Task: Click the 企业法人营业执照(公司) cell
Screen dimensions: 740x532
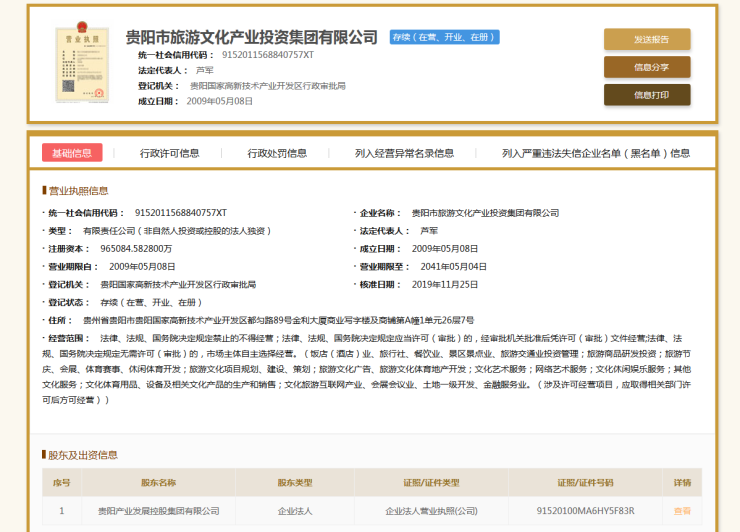Action: (x=431, y=511)
